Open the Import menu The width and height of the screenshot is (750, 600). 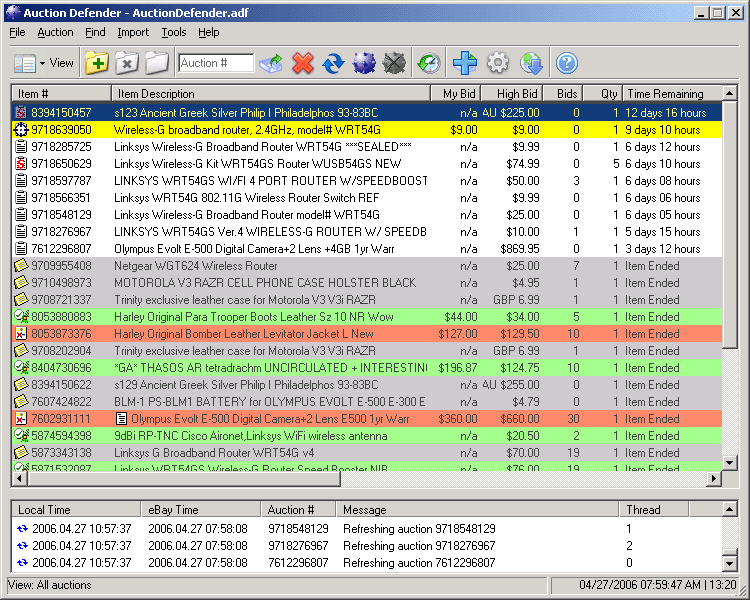point(133,32)
